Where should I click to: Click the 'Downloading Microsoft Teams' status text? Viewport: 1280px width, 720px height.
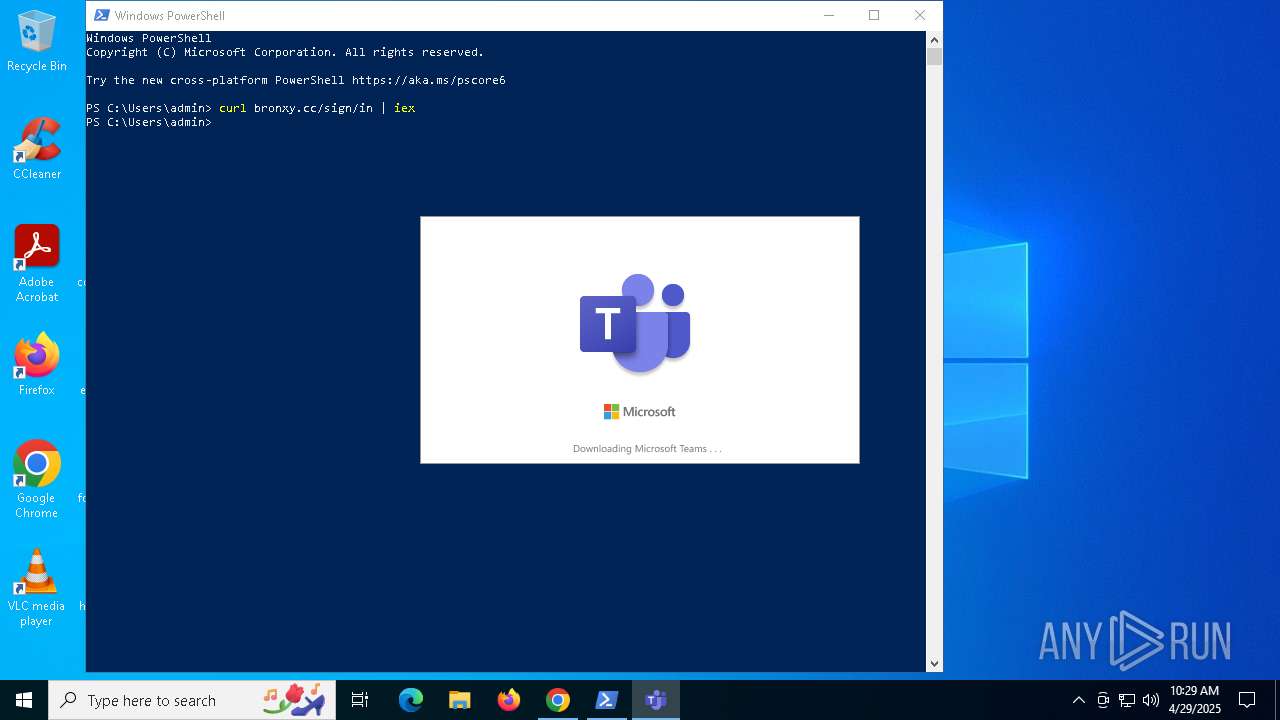pos(647,449)
